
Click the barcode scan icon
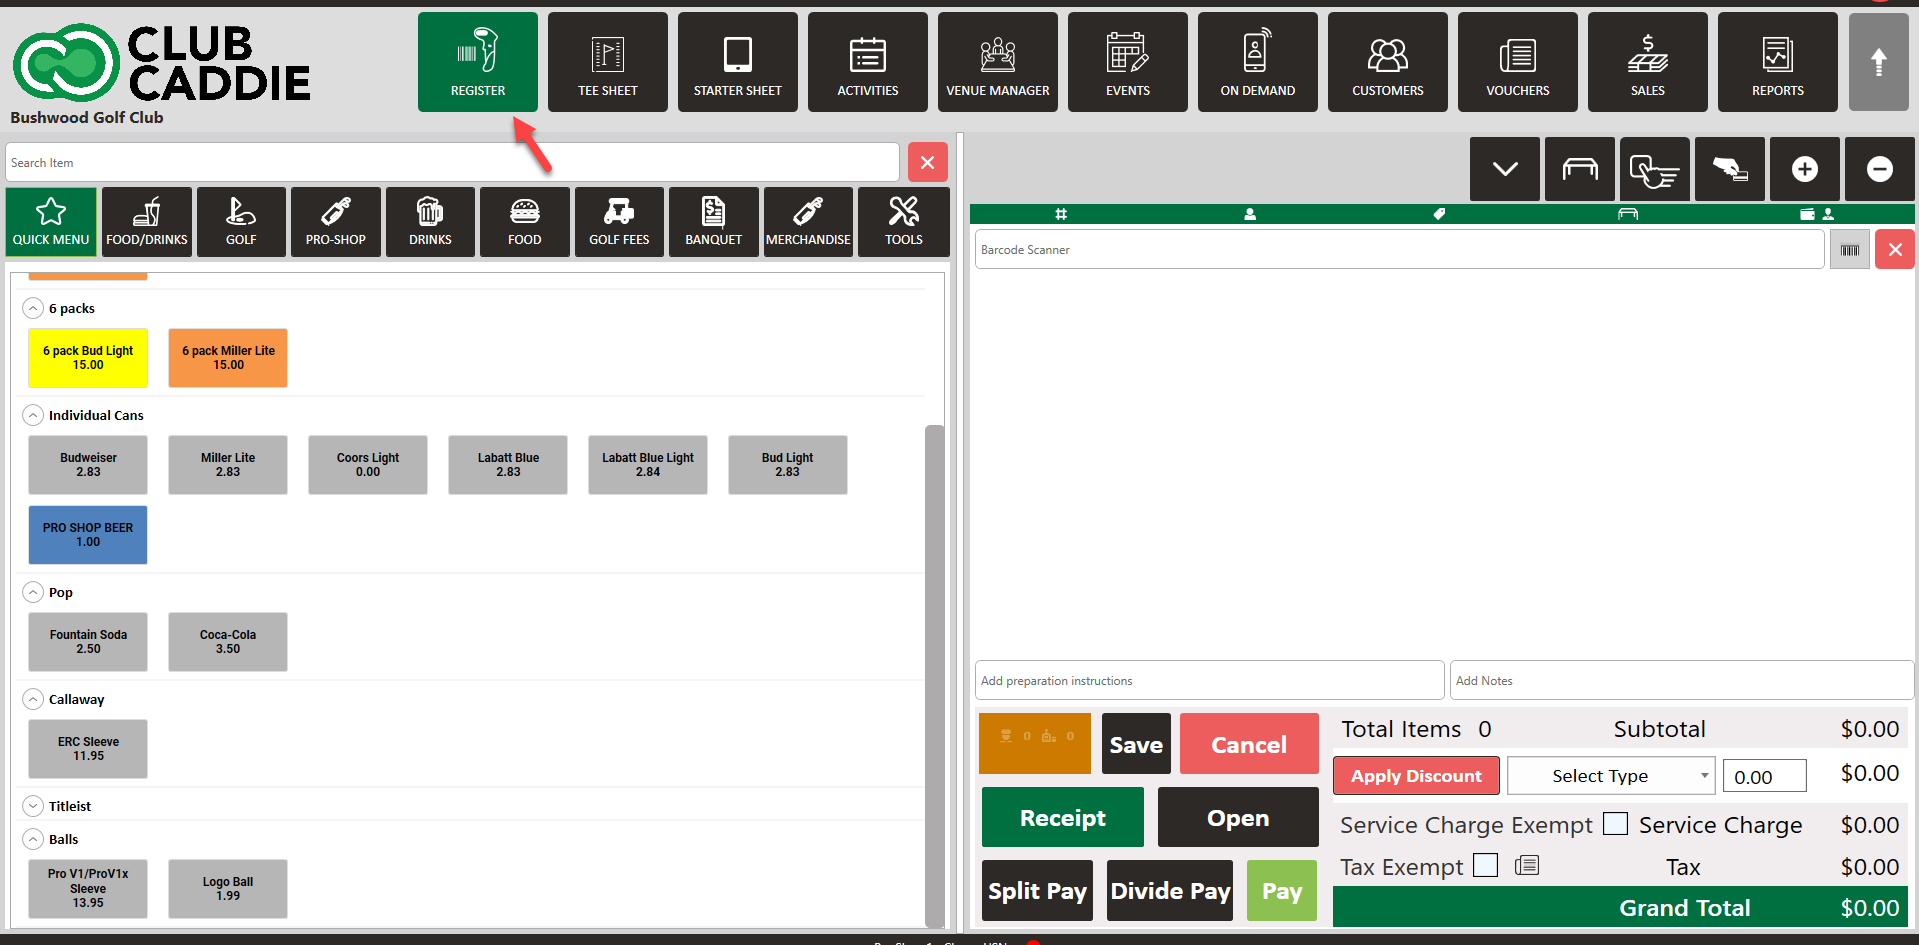1849,250
